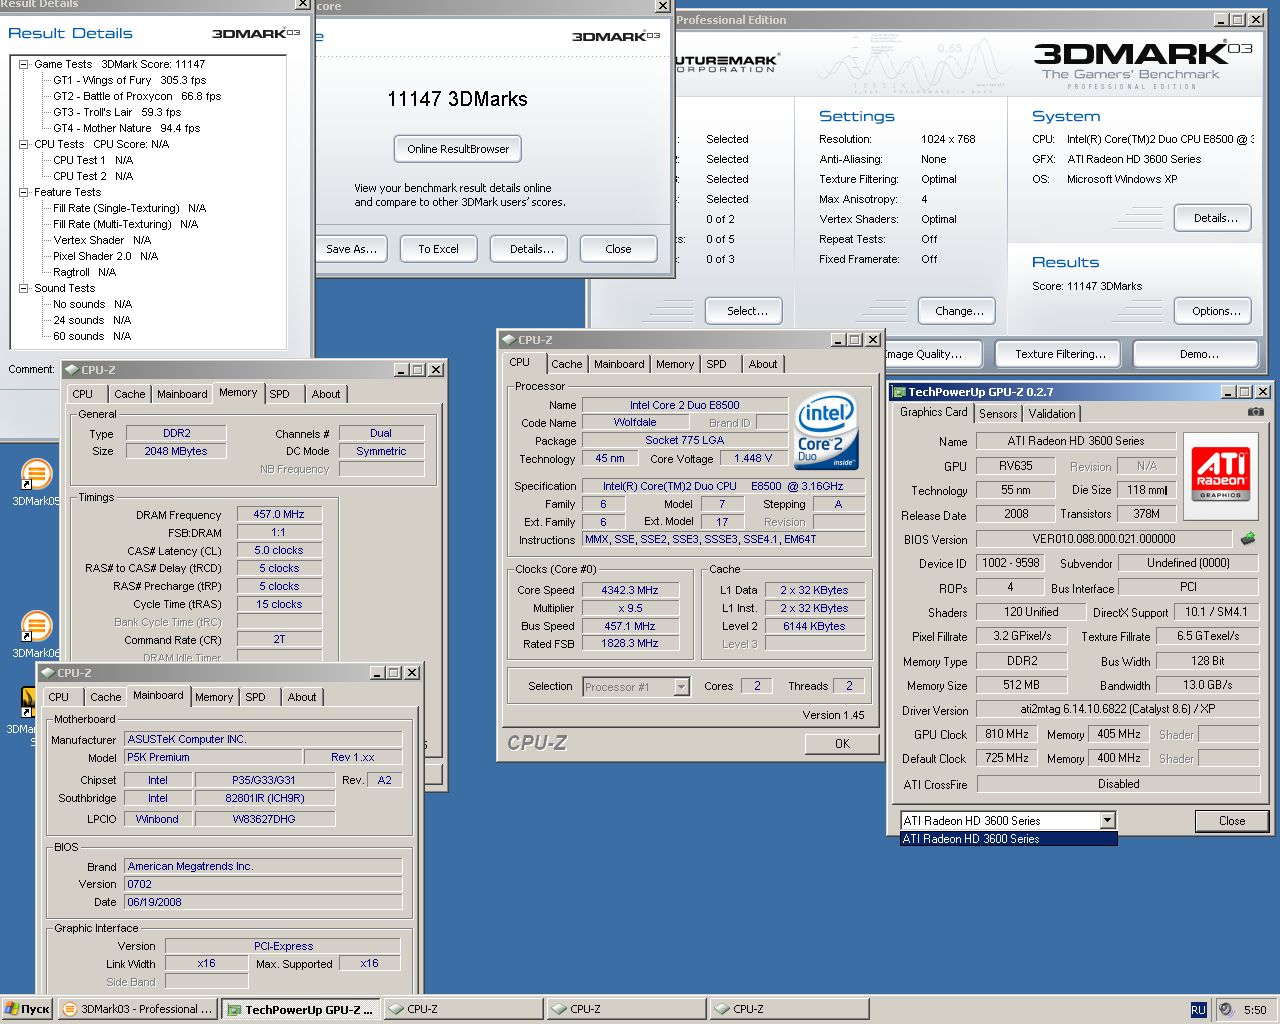Export results with To Excel button
1280x1024 pixels.
click(x=439, y=249)
